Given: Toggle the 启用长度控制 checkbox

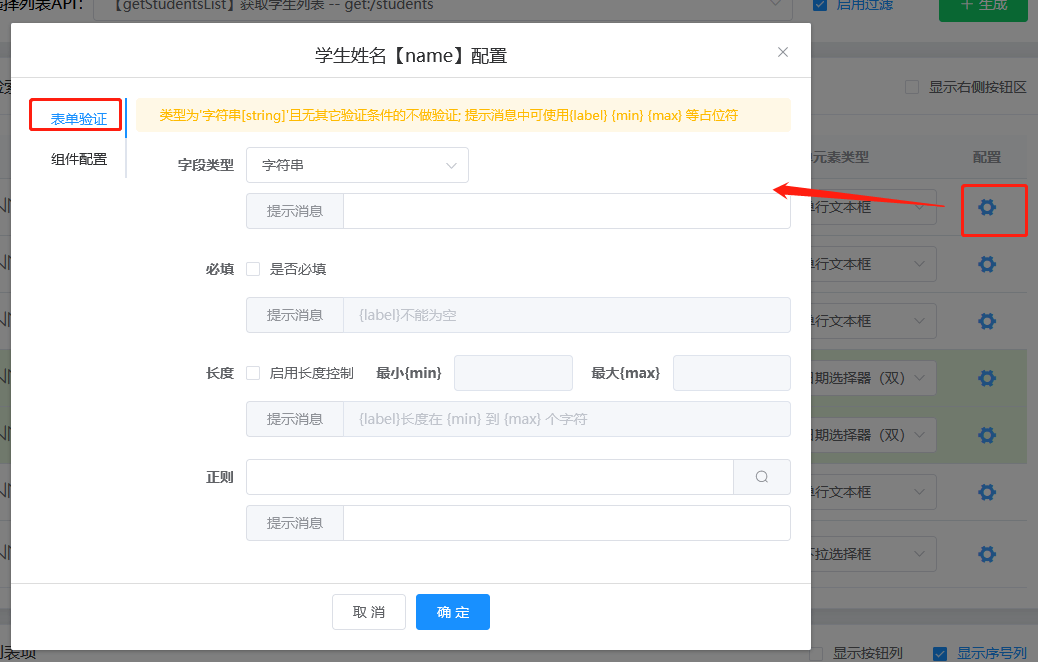Looking at the screenshot, I should 253,373.
